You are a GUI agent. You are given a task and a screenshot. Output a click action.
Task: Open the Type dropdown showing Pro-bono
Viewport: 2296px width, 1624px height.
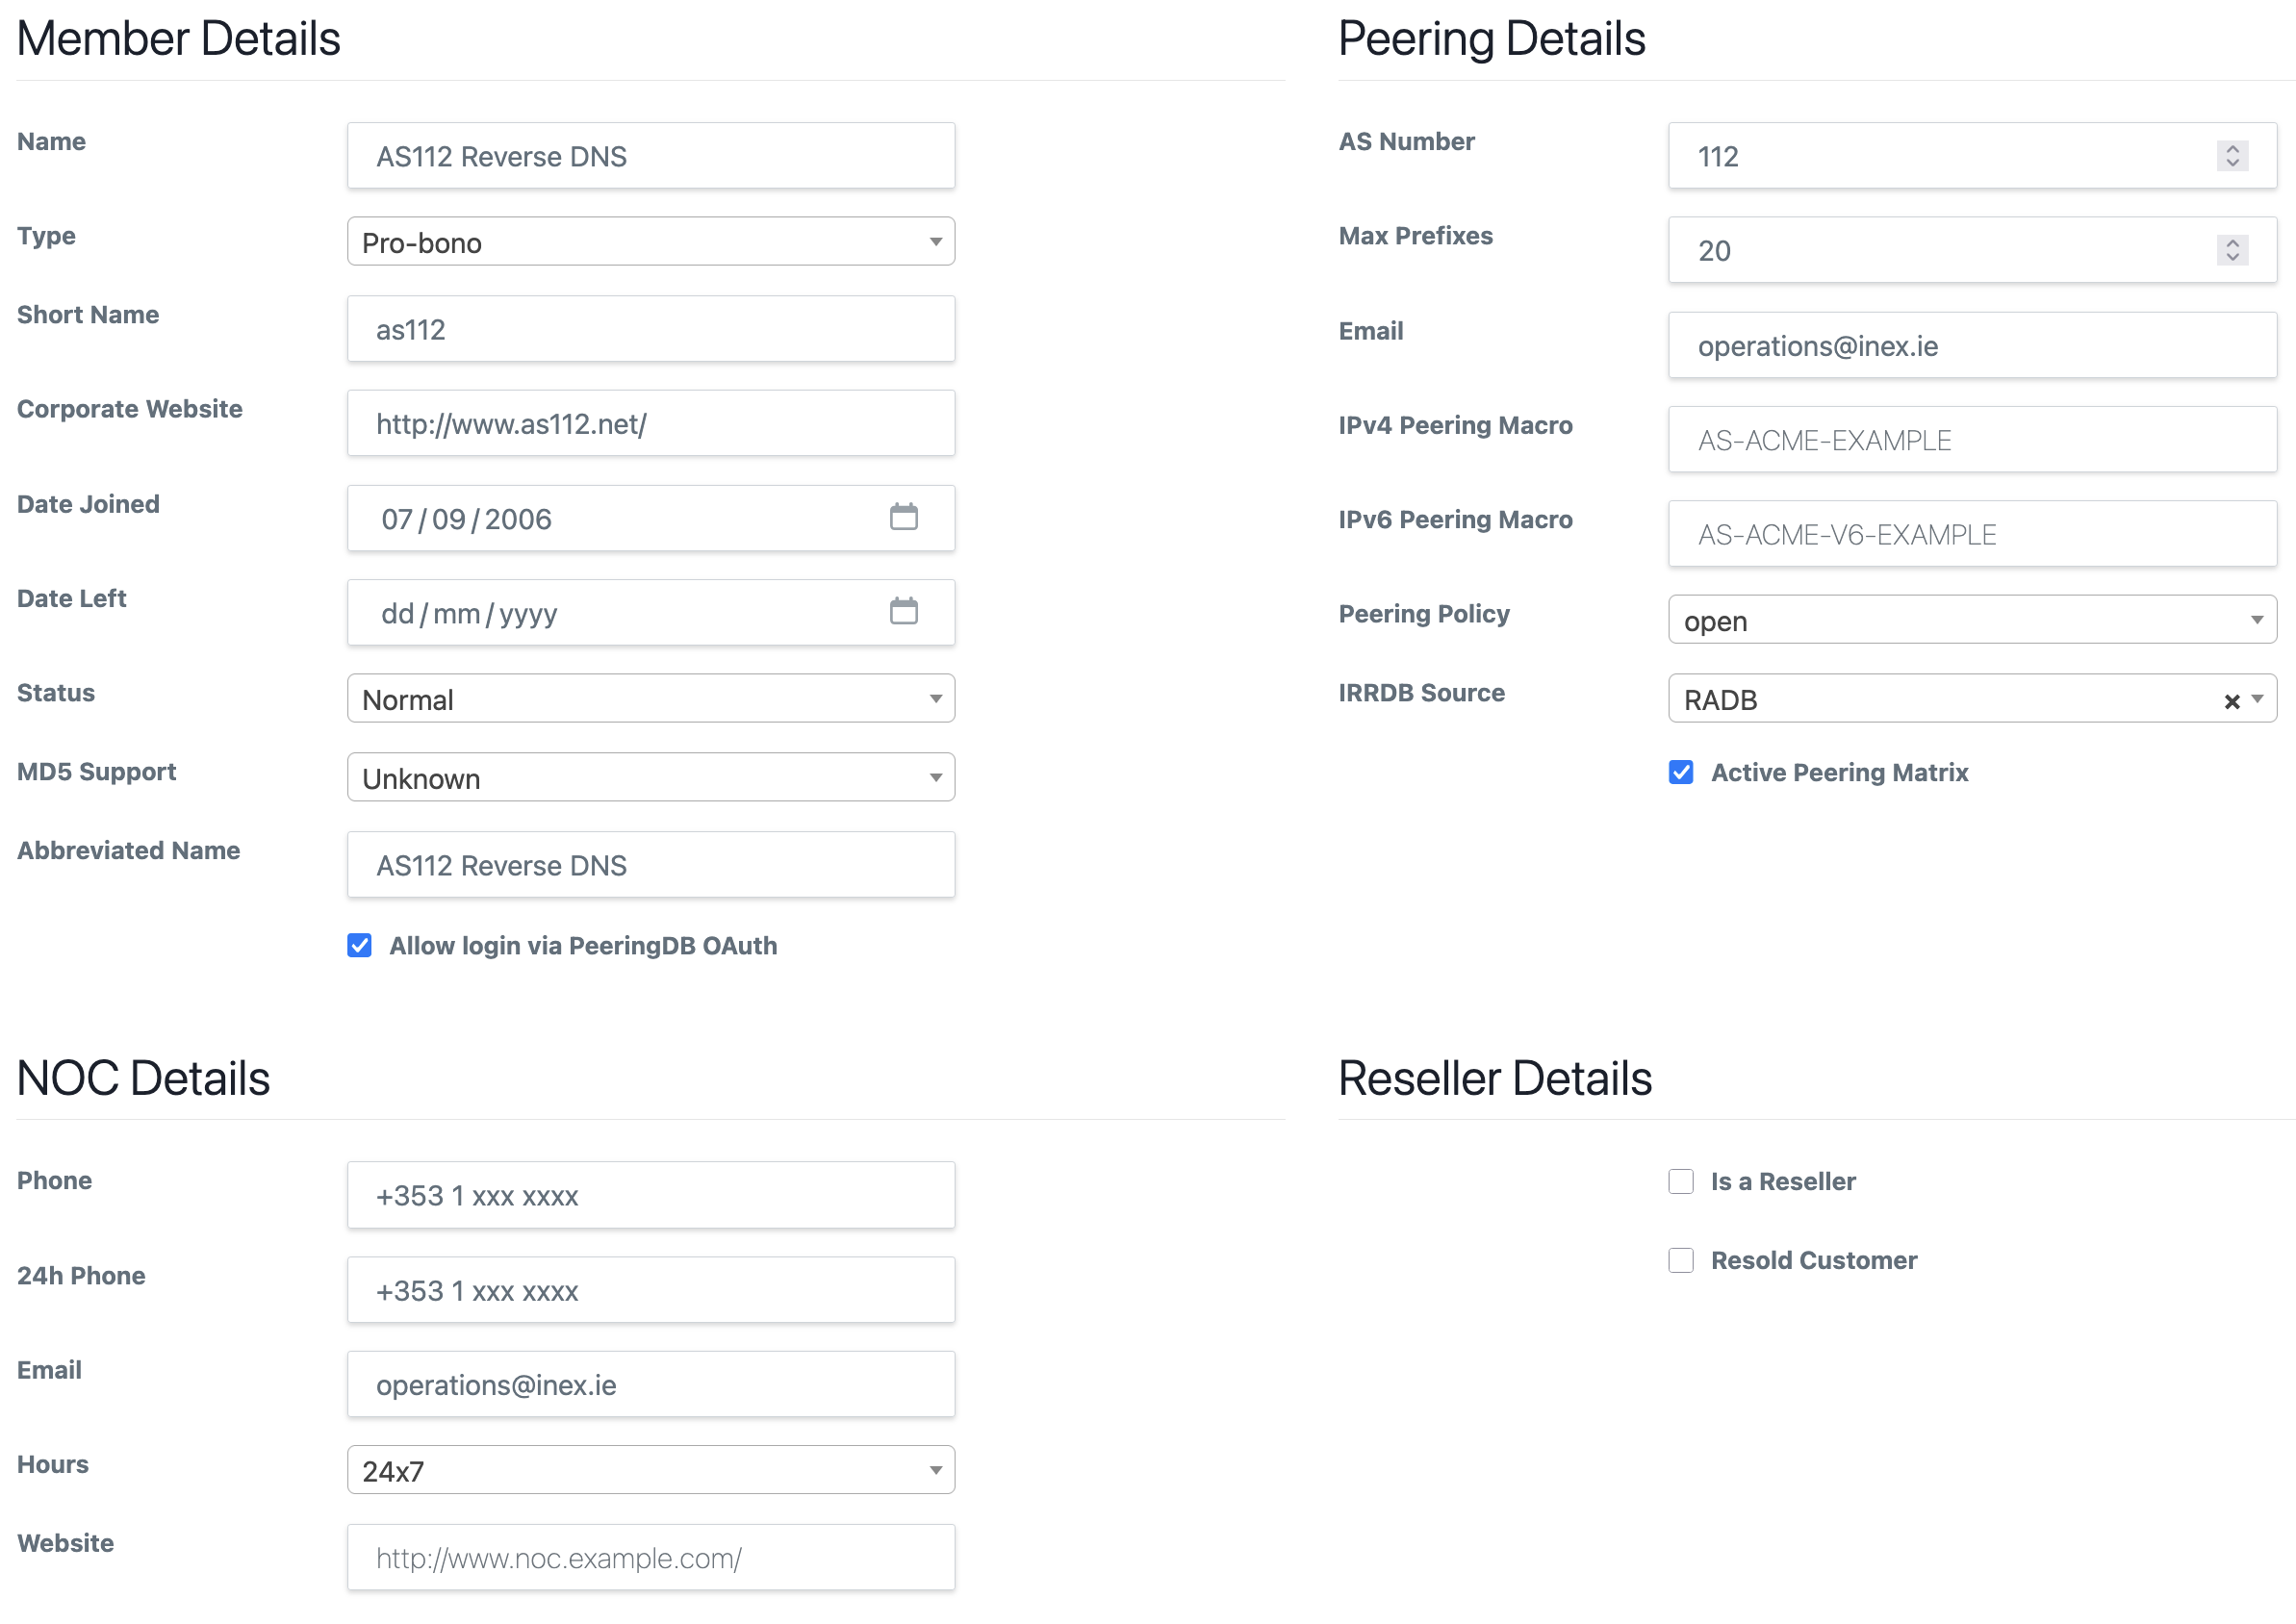pyautogui.click(x=651, y=242)
